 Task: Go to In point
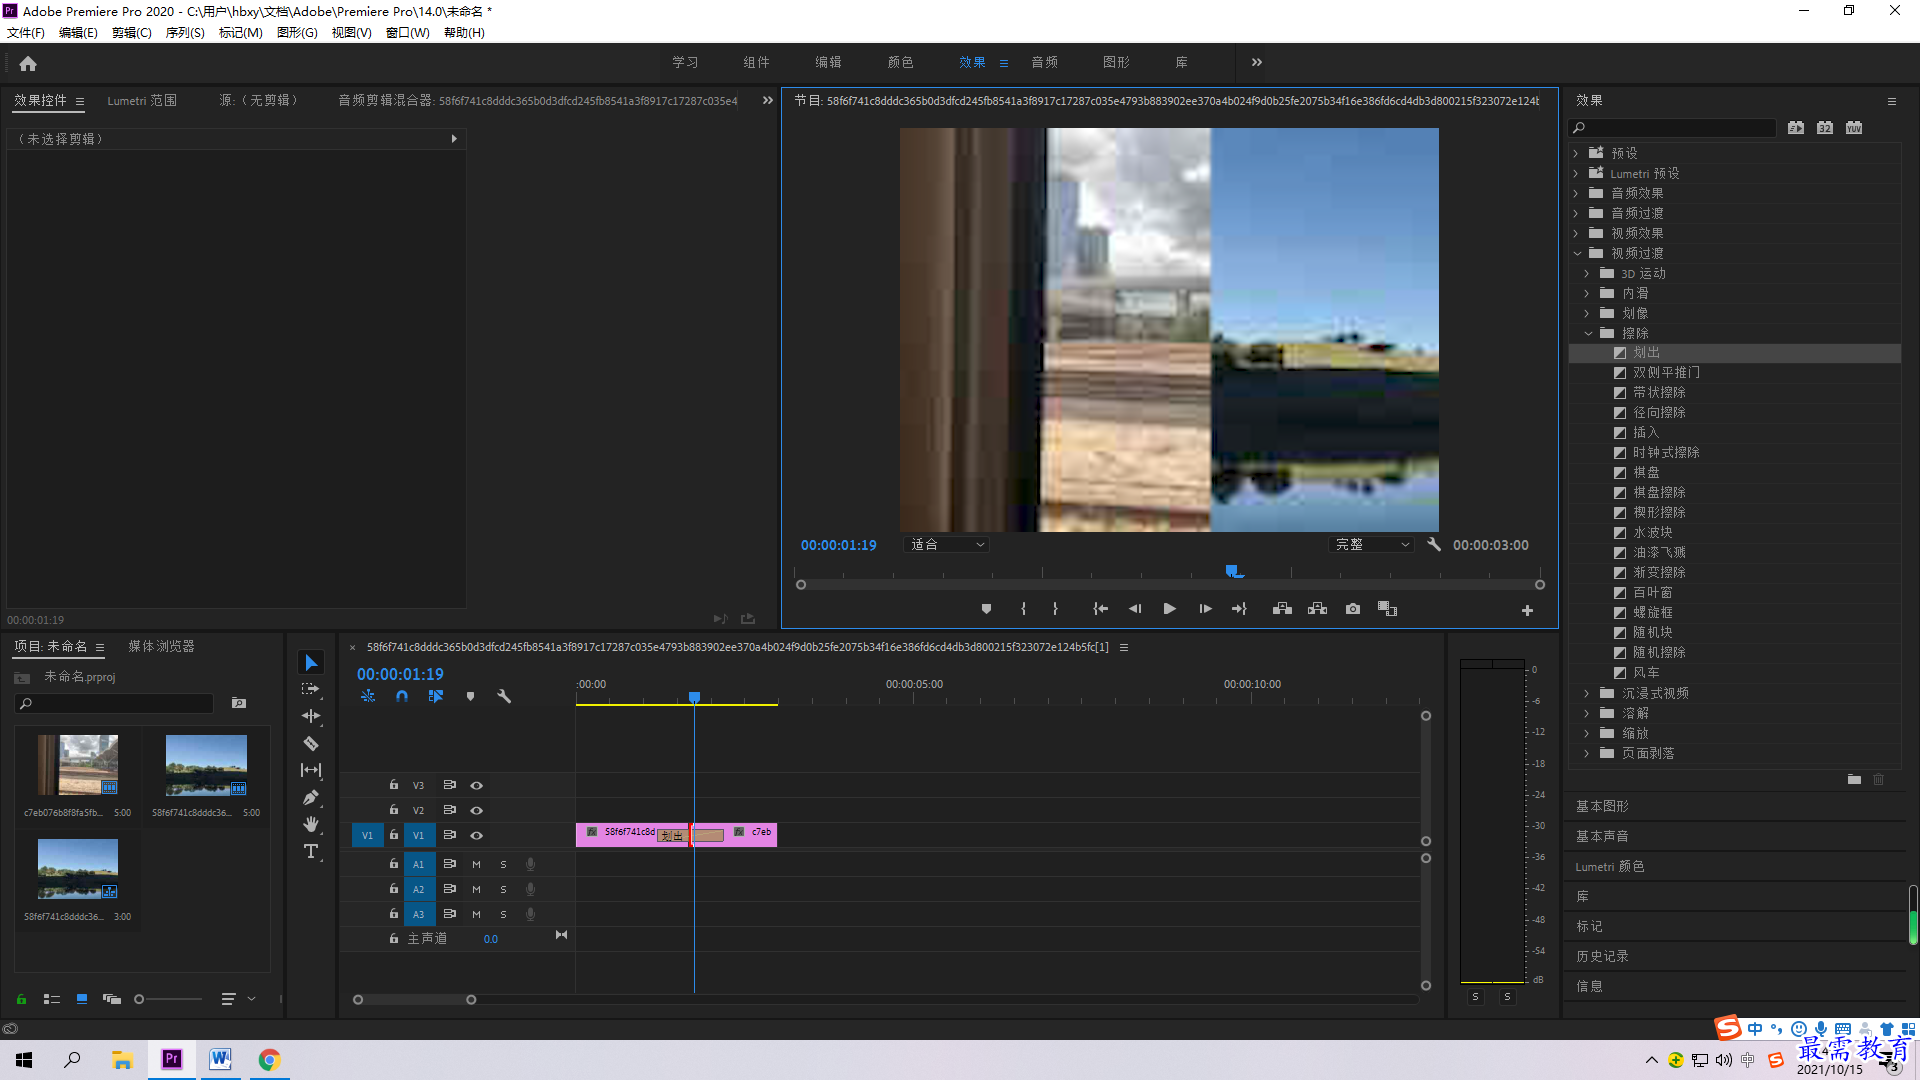click(1100, 609)
